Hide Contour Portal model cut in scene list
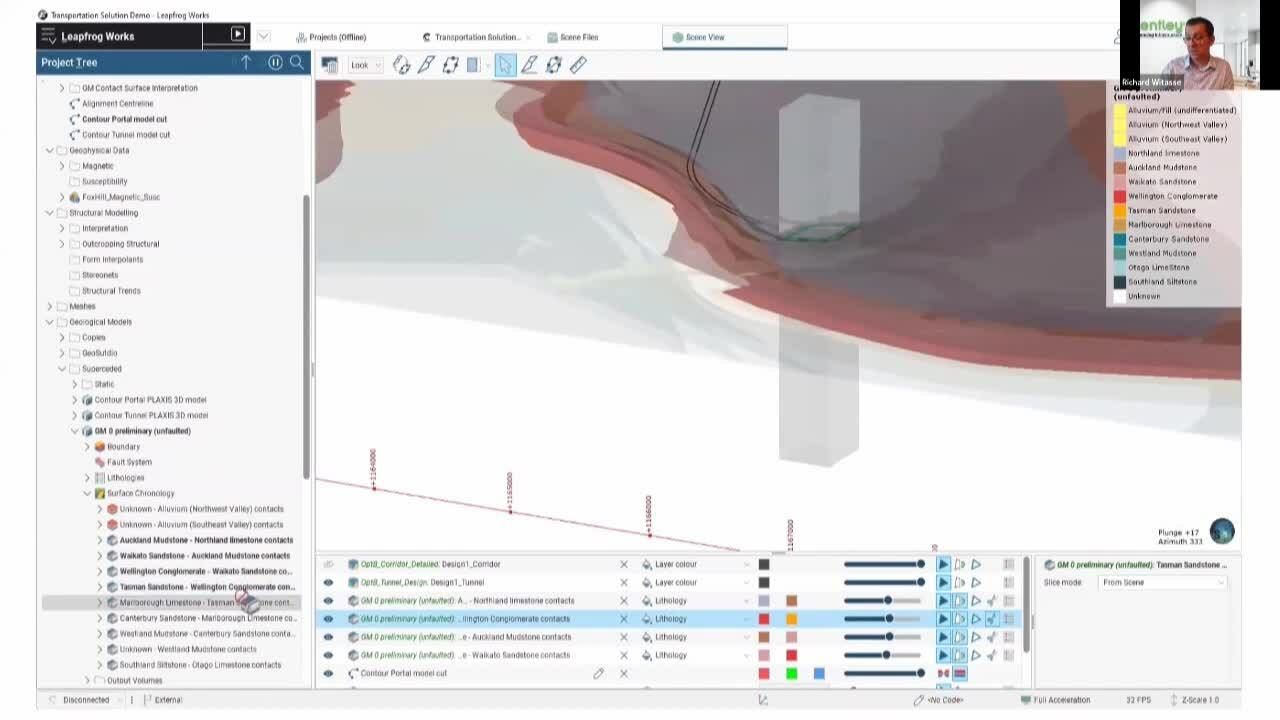Image resolution: width=1280 pixels, height=720 pixels. 328,673
